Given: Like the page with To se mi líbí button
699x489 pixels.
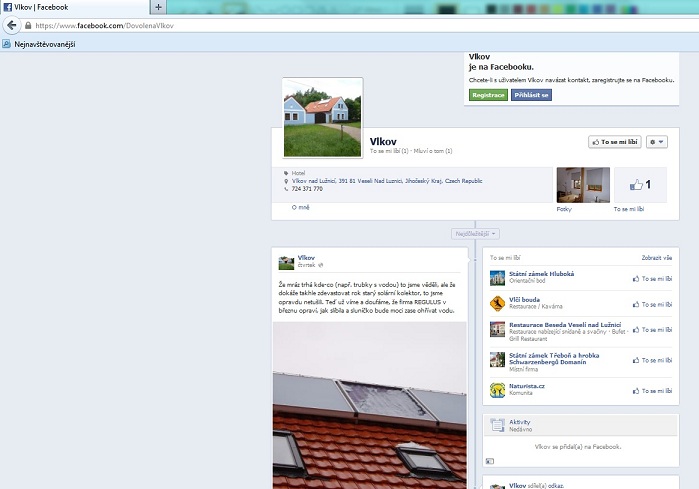Looking at the screenshot, I should (x=614, y=142).
